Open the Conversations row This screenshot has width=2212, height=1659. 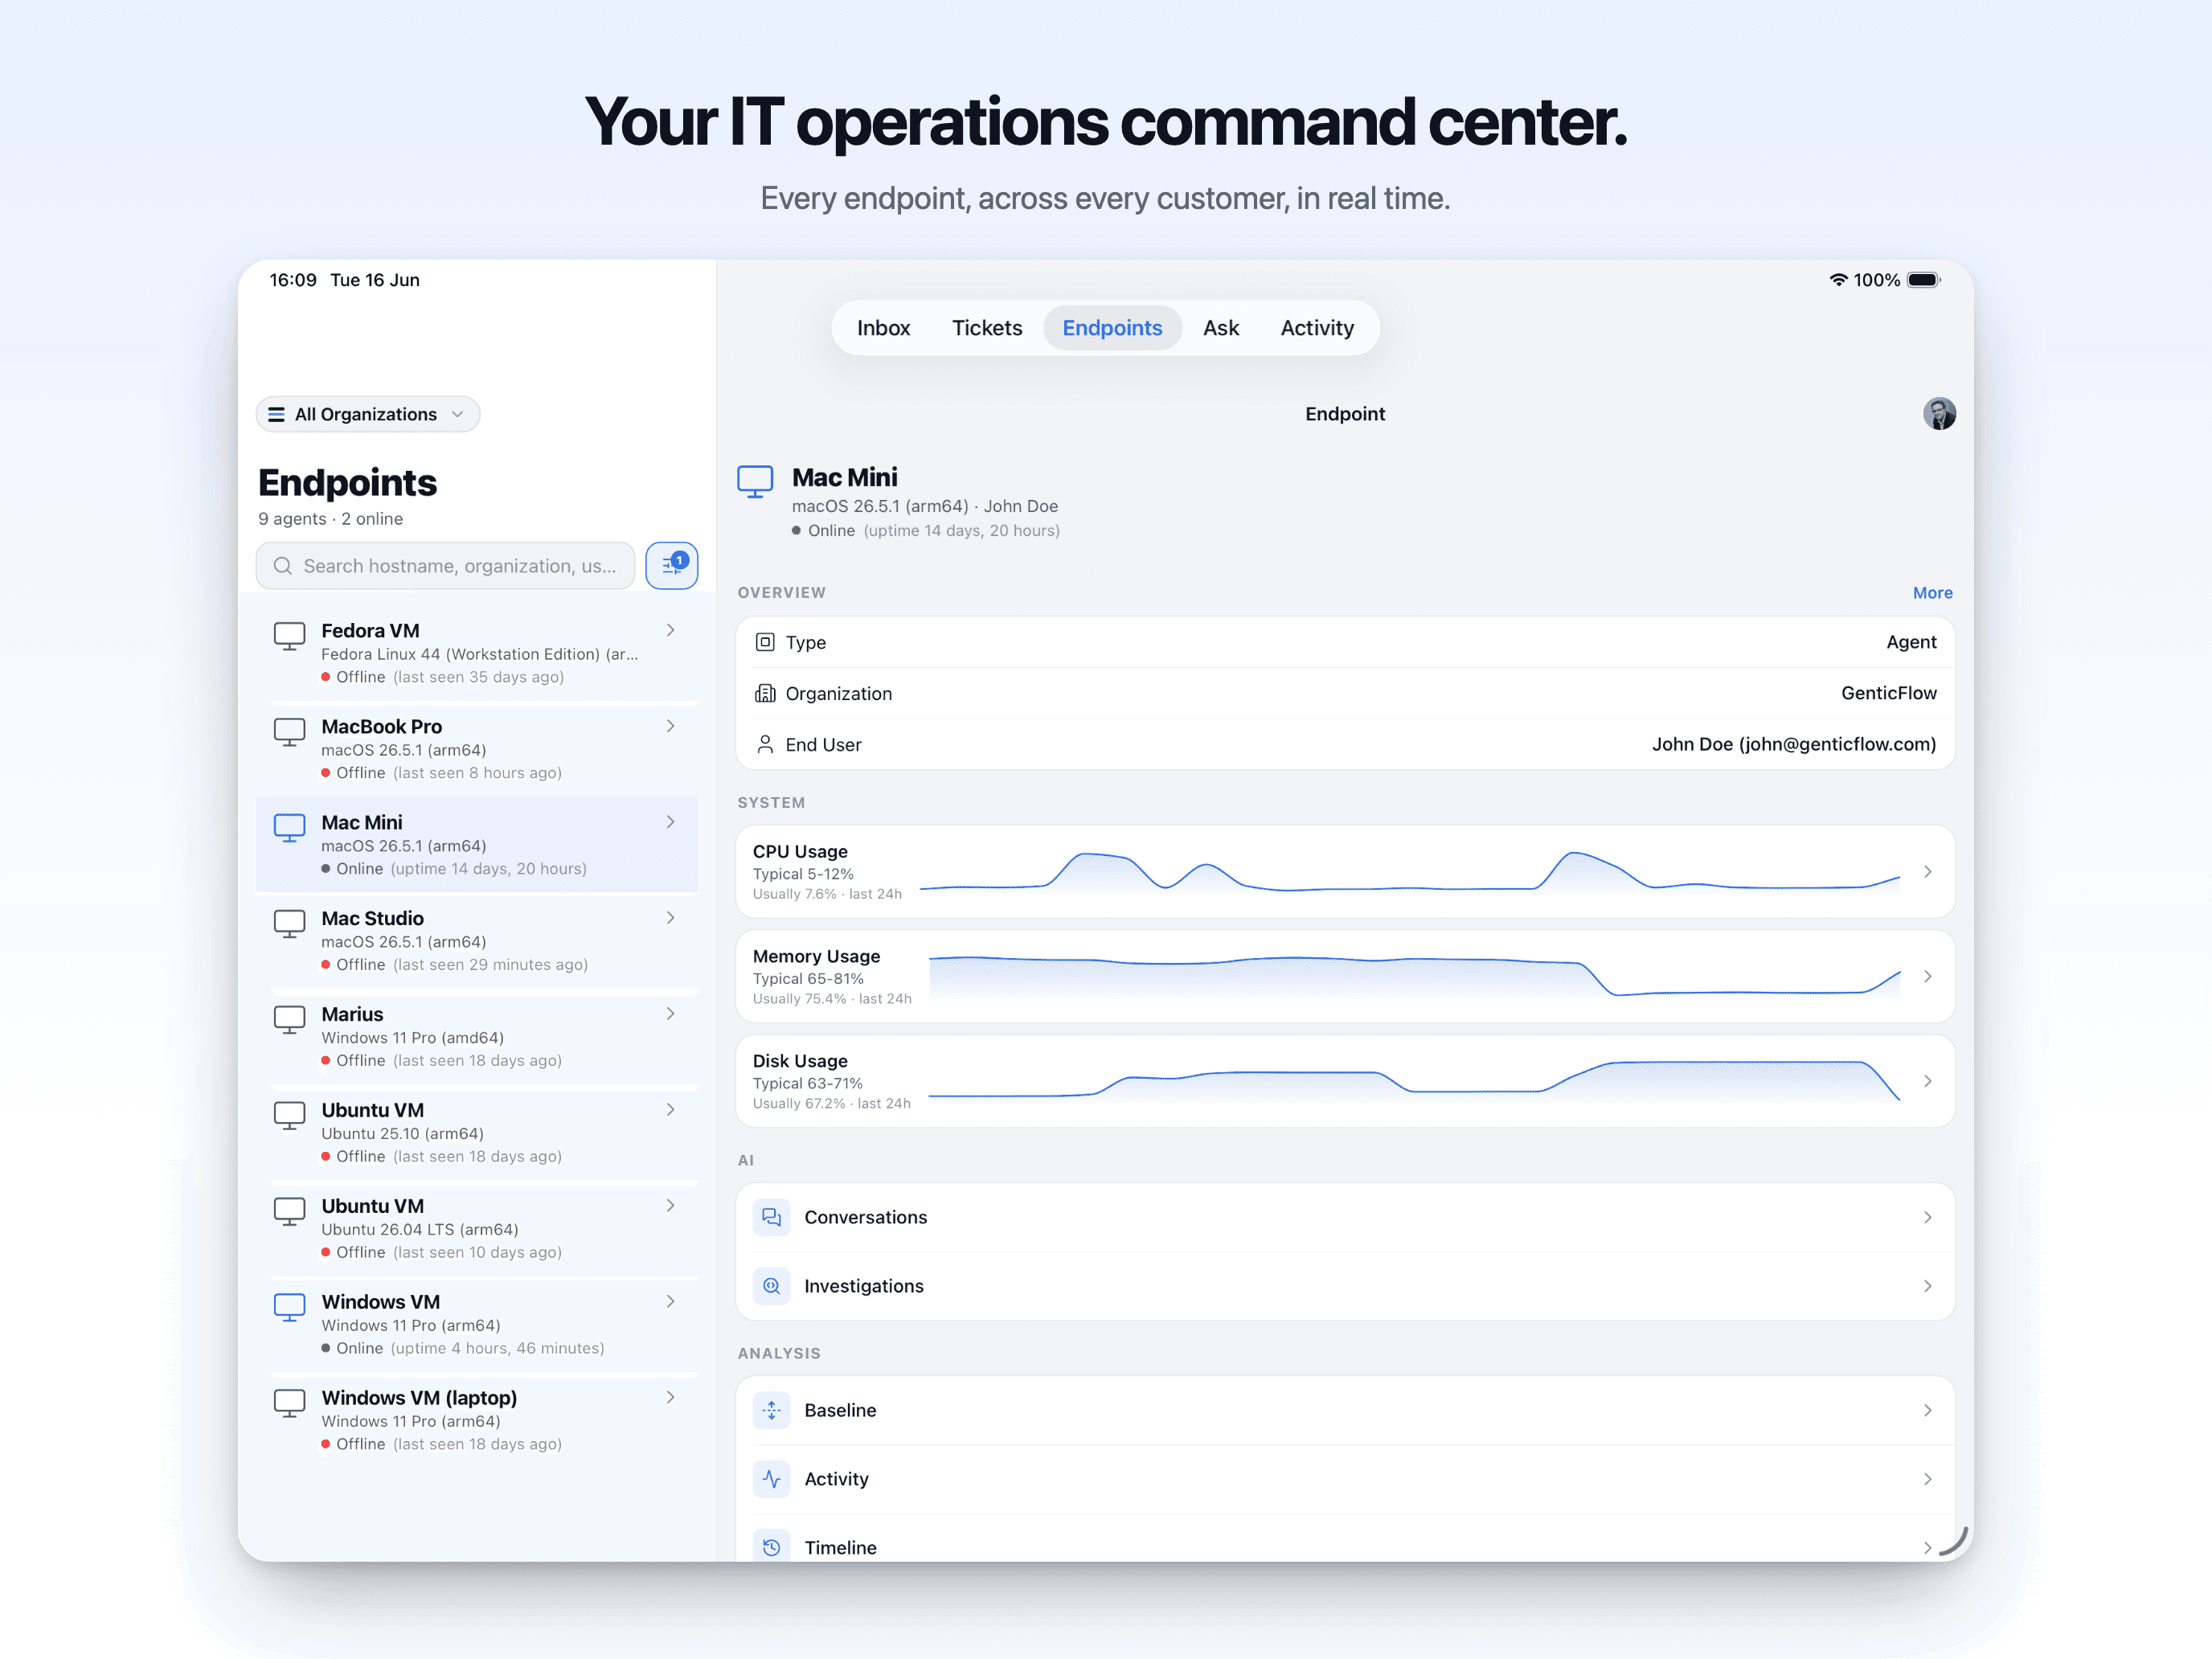1345,1217
